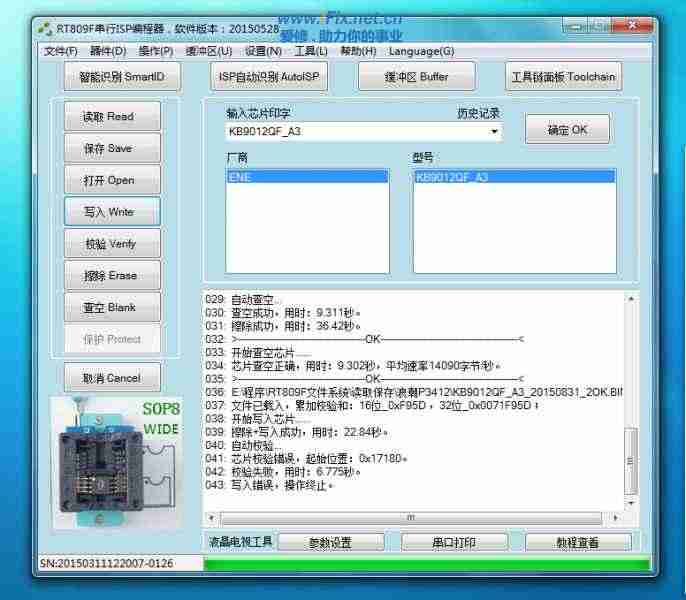Click log line 036 file path entry
686x600 pixels.
point(413,392)
